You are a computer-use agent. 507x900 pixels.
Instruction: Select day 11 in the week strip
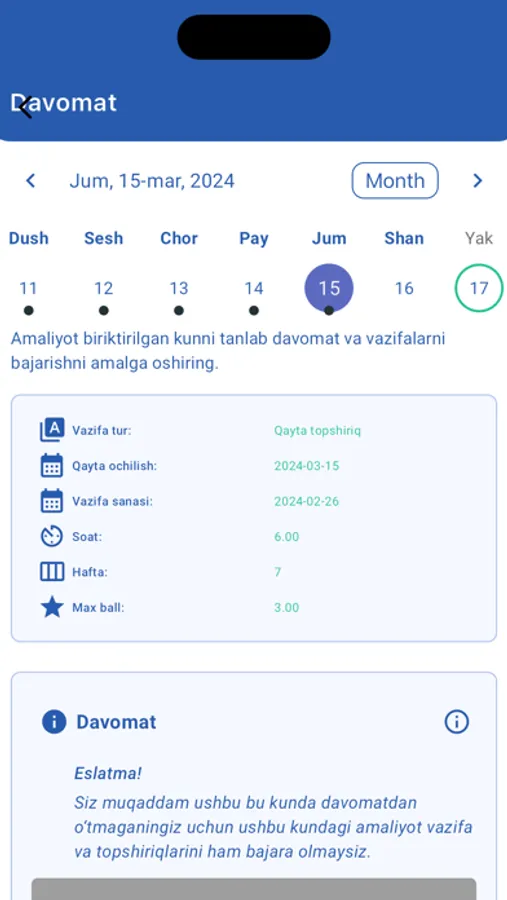coord(28,288)
